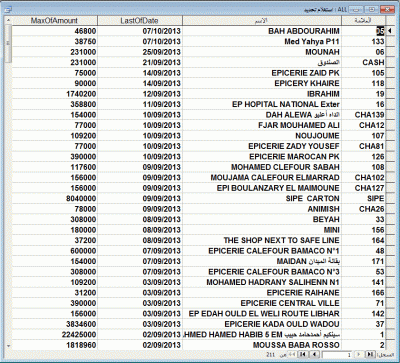Select the MaxOfAmount column header
The width and height of the screenshot is (400, 363).
55,21
